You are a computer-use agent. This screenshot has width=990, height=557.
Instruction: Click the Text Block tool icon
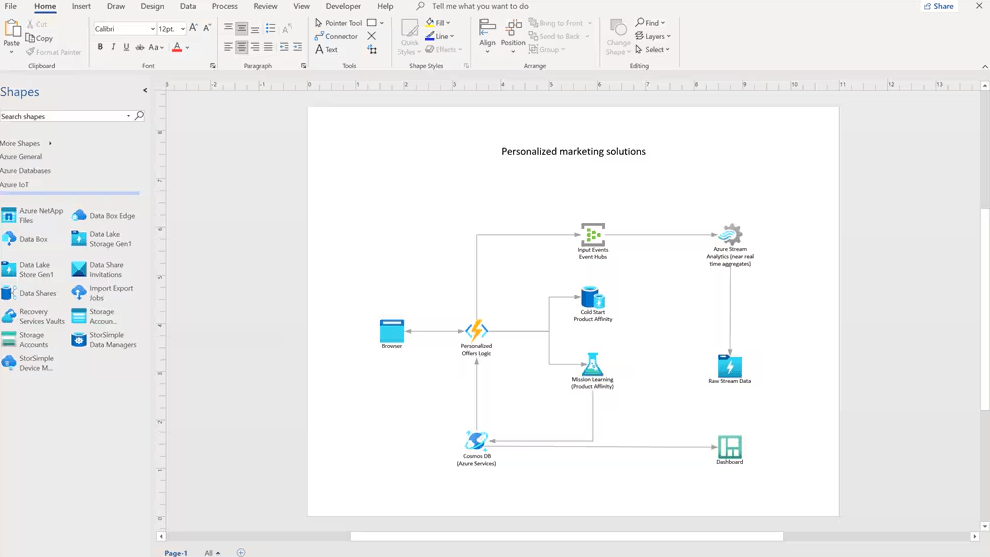tap(372, 49)
